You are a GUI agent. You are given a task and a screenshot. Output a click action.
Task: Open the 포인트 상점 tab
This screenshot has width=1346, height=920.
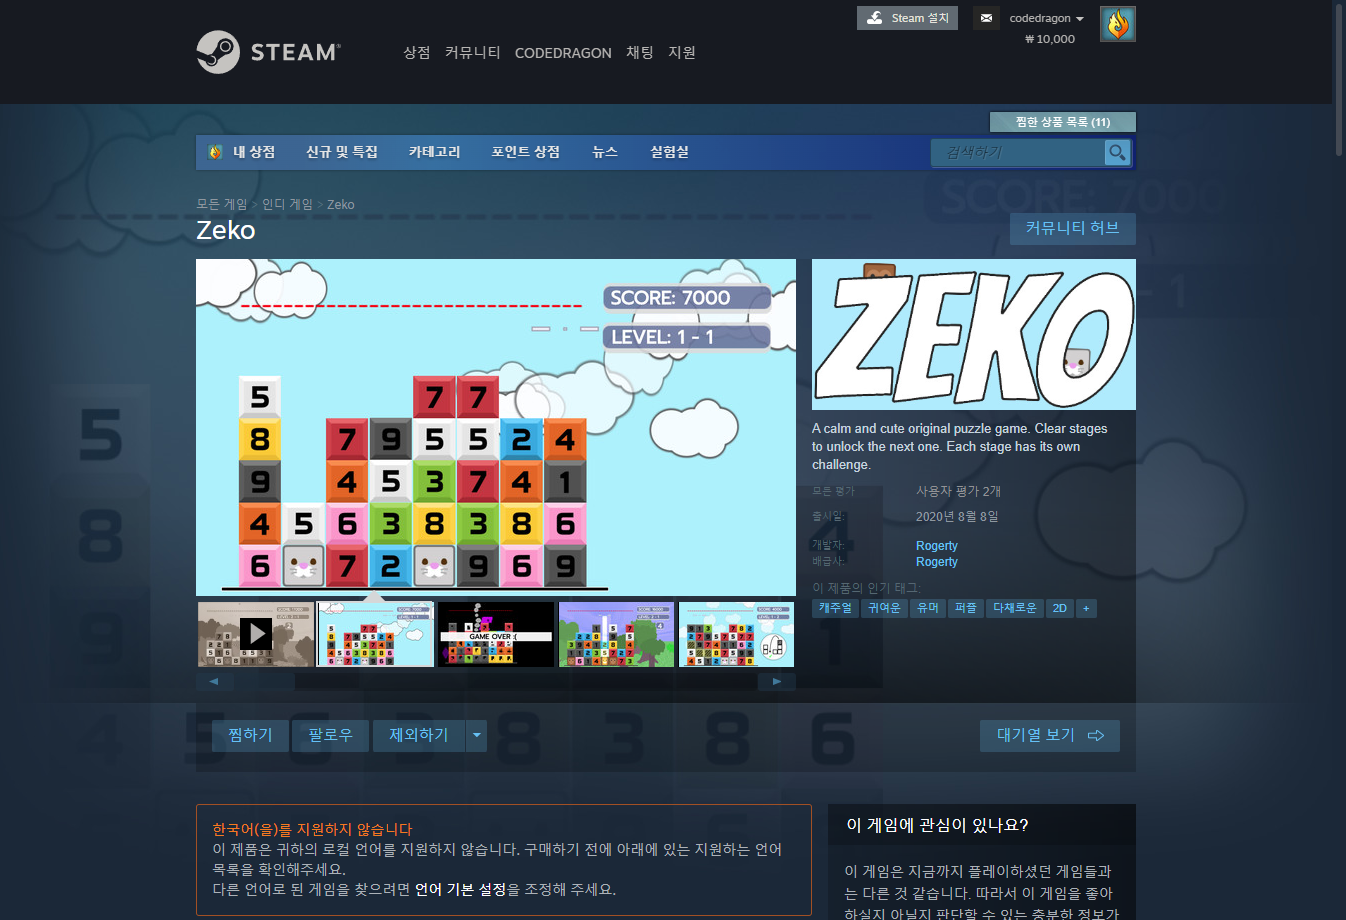point(526,152)
